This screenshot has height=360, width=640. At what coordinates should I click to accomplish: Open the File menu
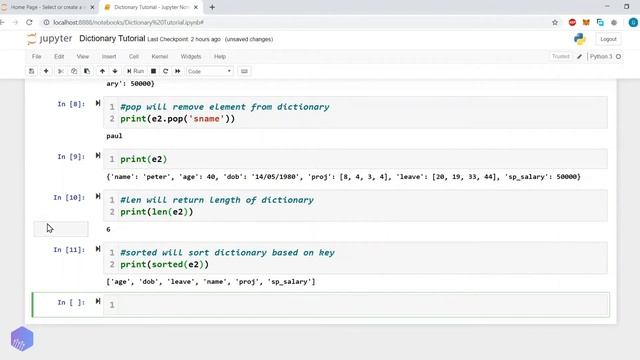click(36, 56)
